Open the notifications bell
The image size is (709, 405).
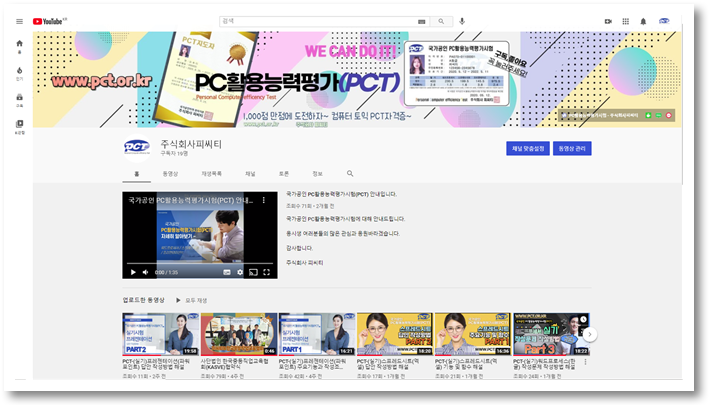(643, 21)
